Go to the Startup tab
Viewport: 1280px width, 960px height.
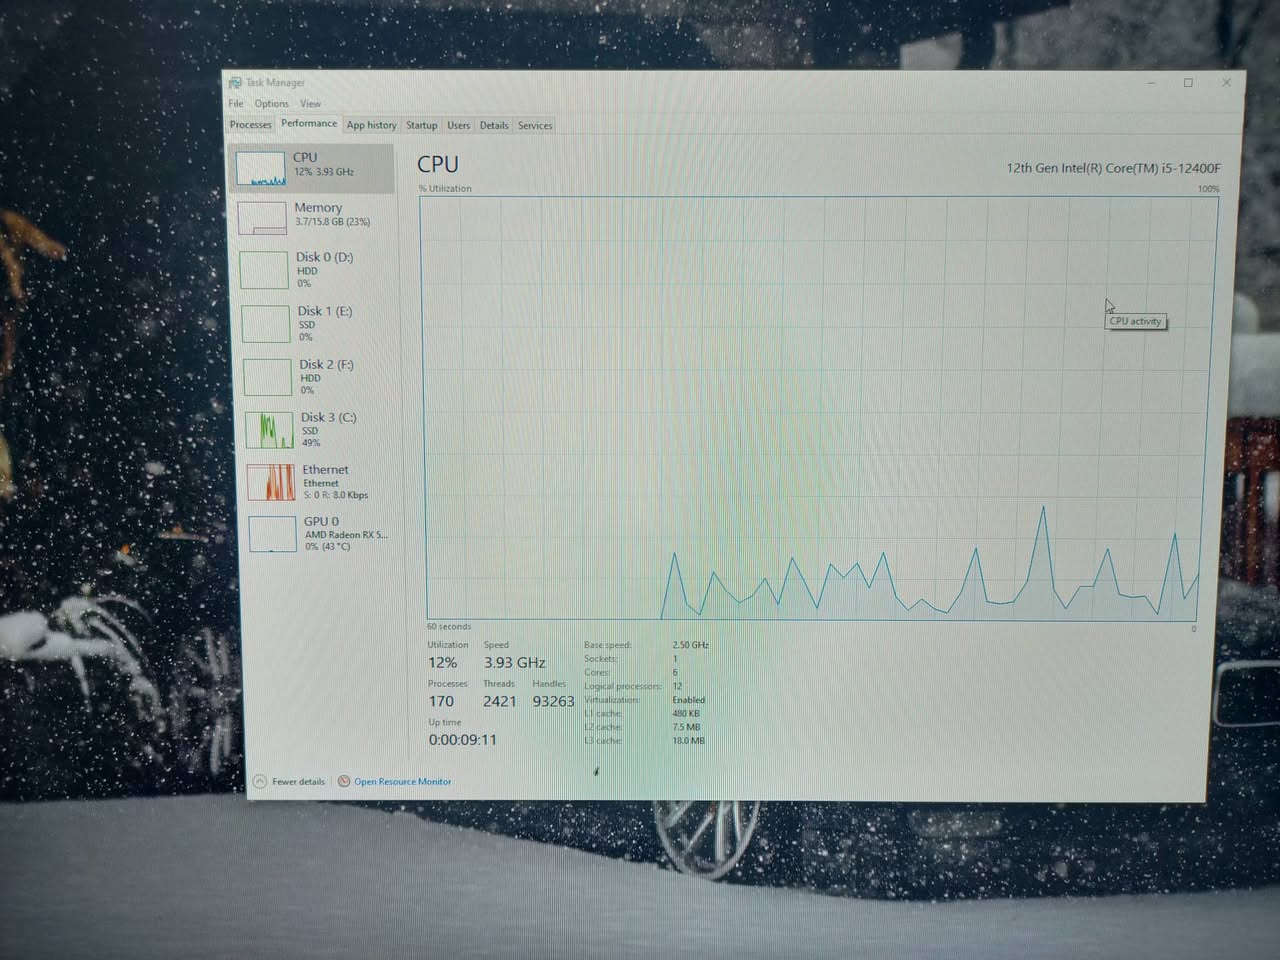tap(421, 125)
